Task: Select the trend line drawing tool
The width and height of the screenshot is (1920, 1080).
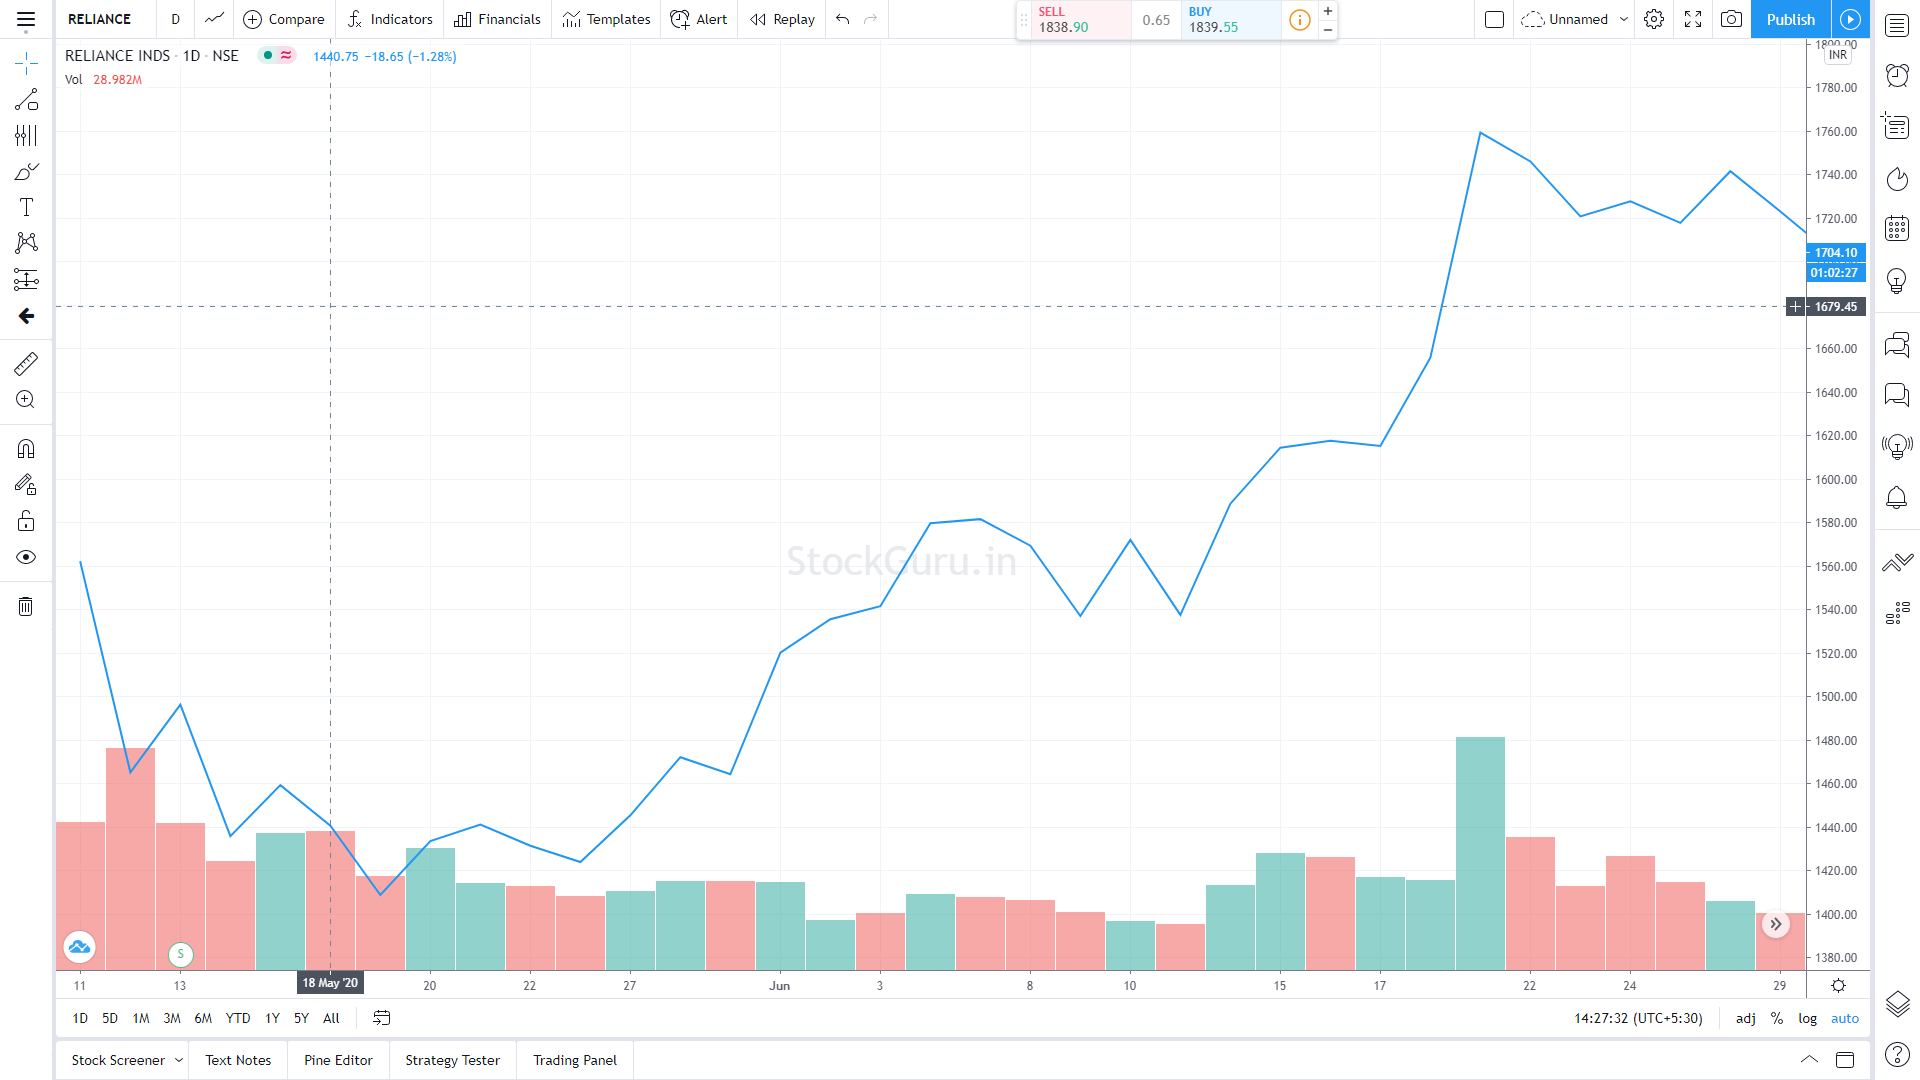Action: pyautogui.click(x=26, y=100)
